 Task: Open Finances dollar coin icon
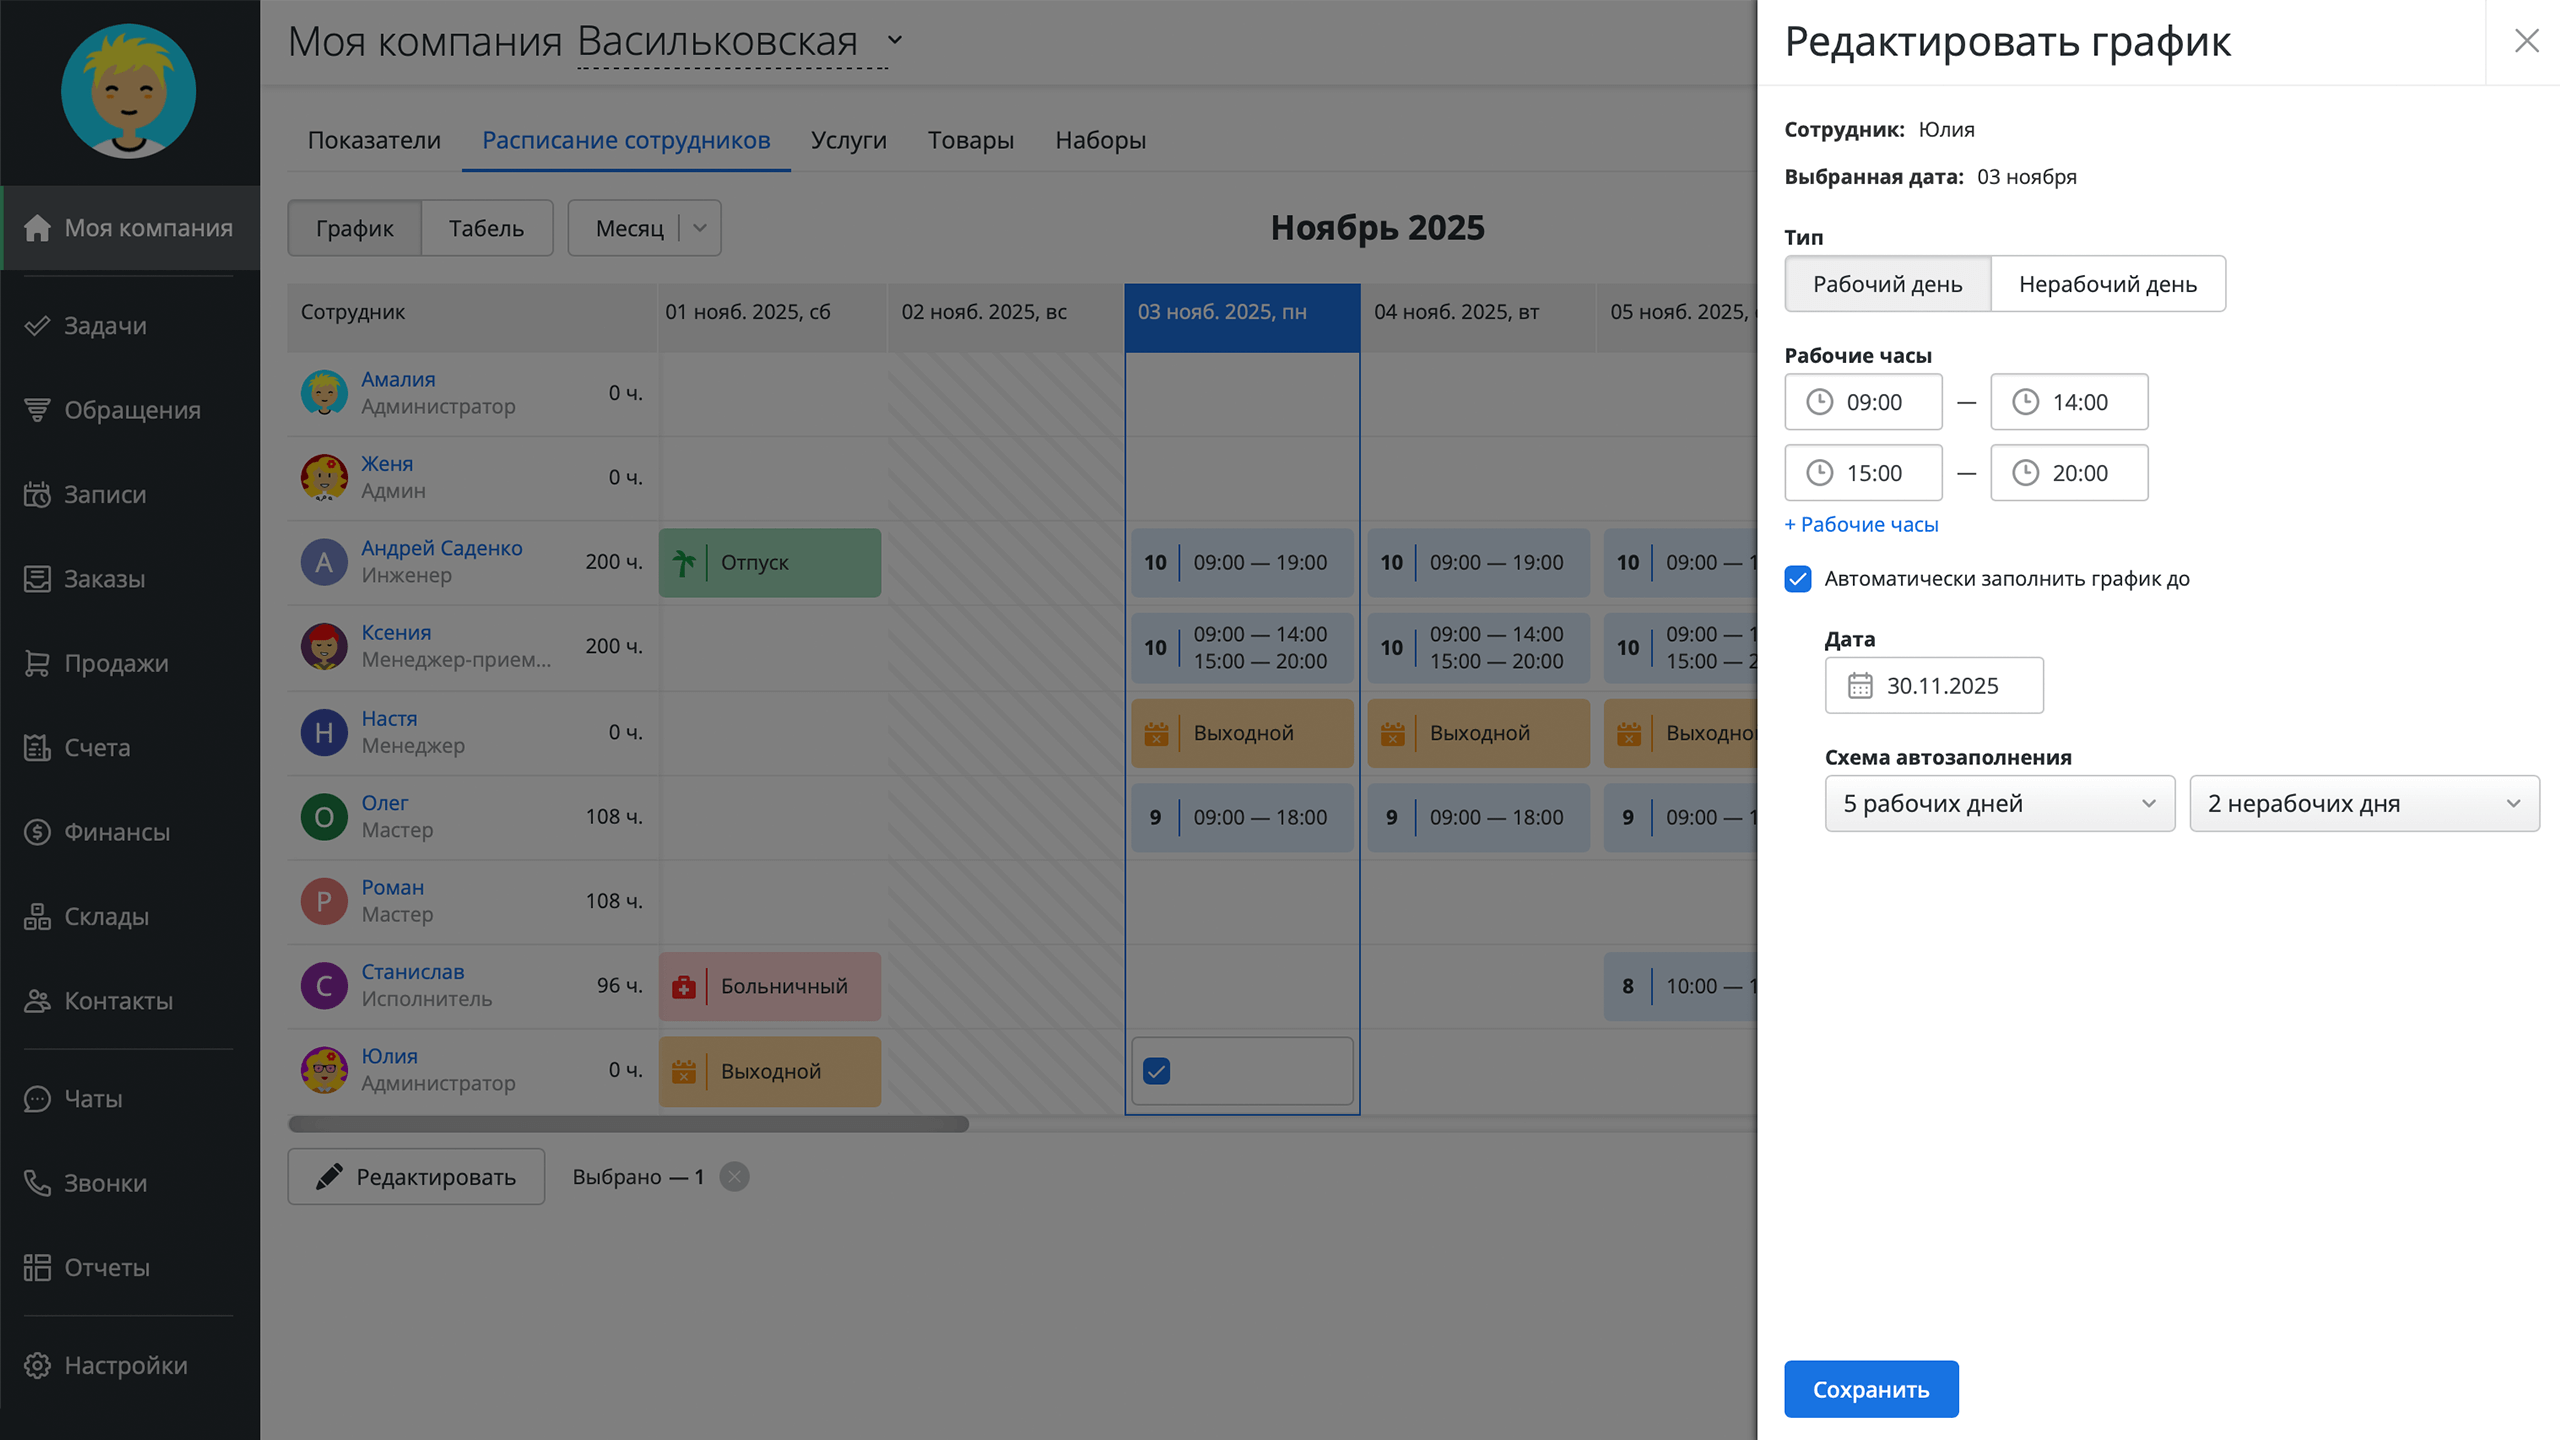pos(37,832)
